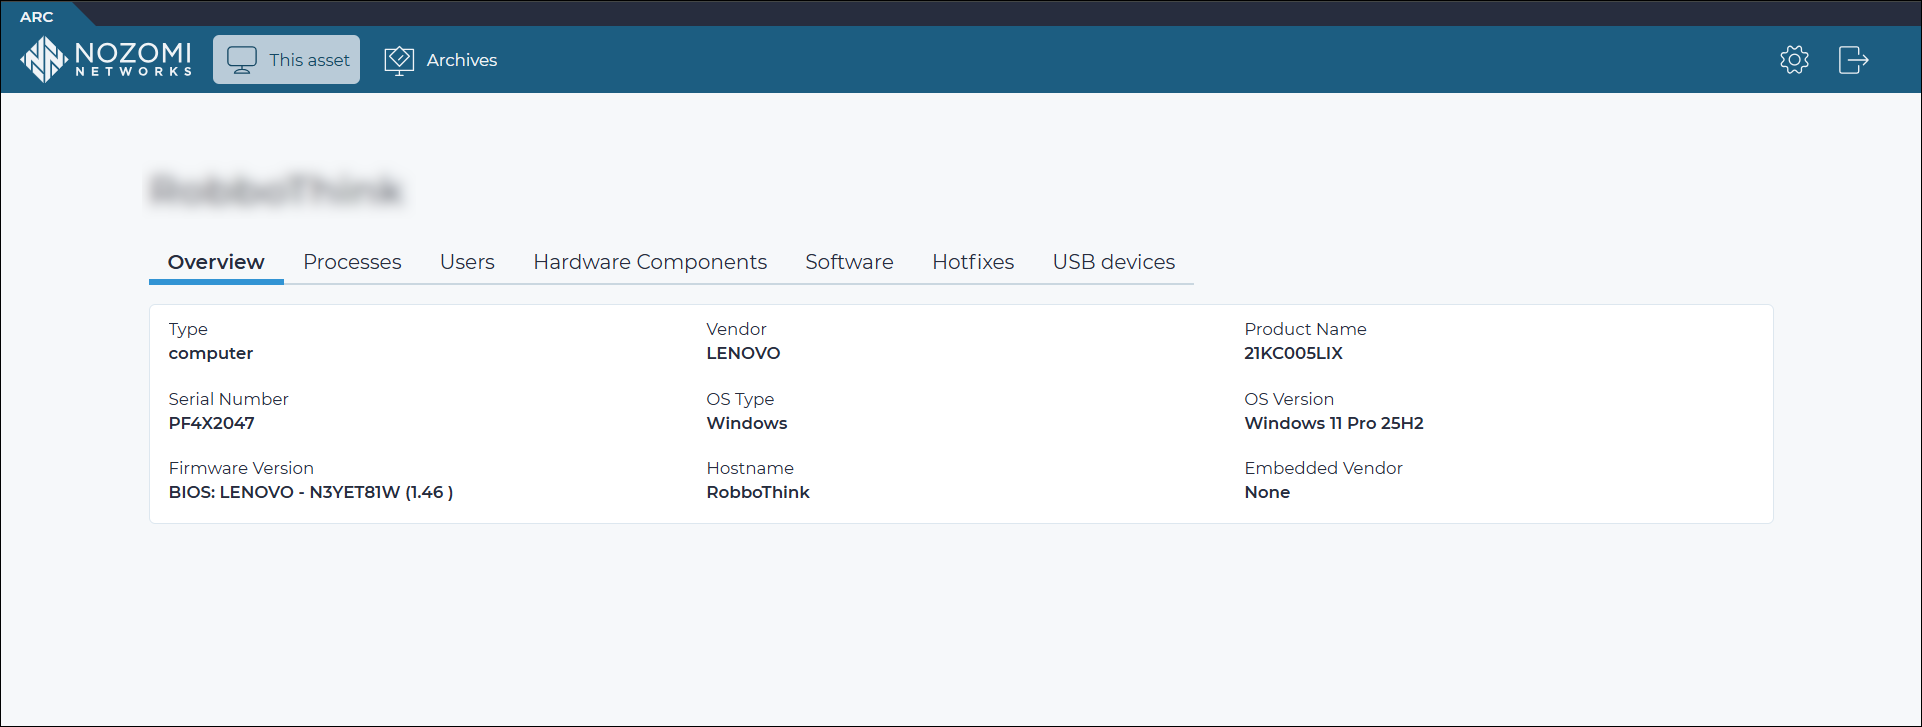Select the Overview tab
The width and height of the screenshot is (1922, 727).
(x=216, y=262)
